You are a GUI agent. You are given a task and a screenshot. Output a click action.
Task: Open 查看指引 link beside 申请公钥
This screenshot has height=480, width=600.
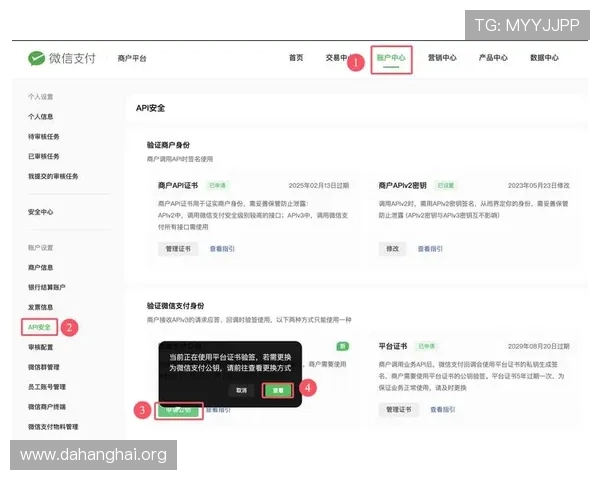click(218, 410)
